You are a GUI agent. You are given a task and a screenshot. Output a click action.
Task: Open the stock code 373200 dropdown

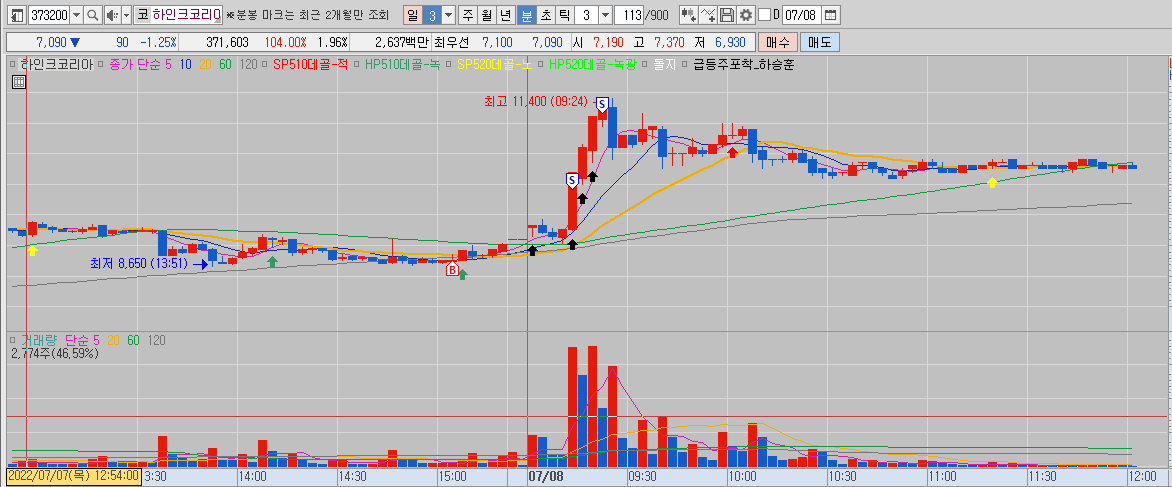tap(75, 14)
